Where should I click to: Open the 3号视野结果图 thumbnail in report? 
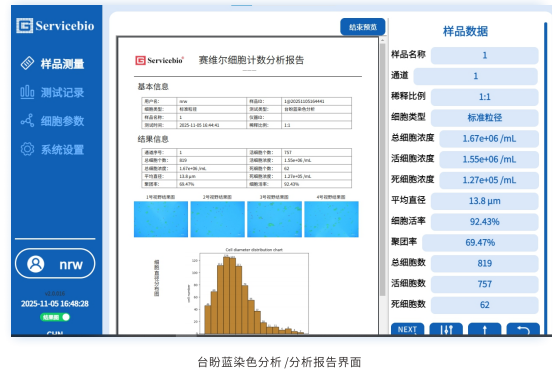(274, 219)
